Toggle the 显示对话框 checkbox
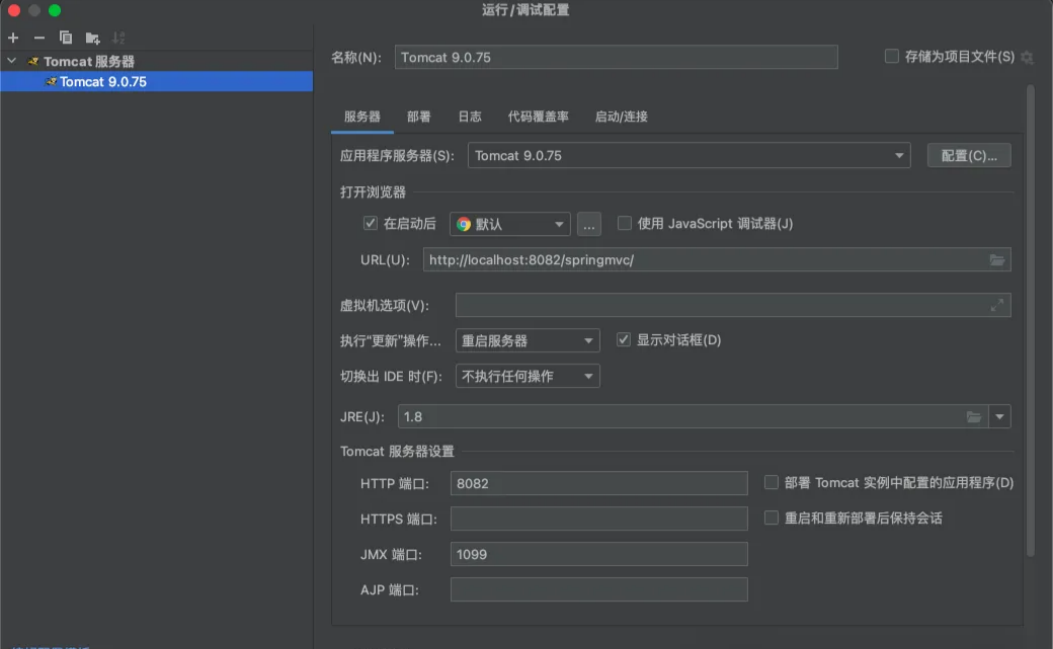The width and height of the screenshot is (1053, 649). coord(624,340)
